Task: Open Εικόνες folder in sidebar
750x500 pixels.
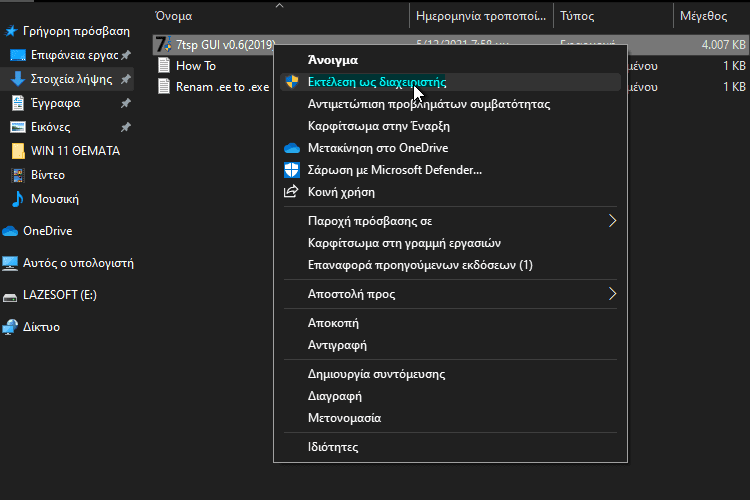Action: pos(50,127)
